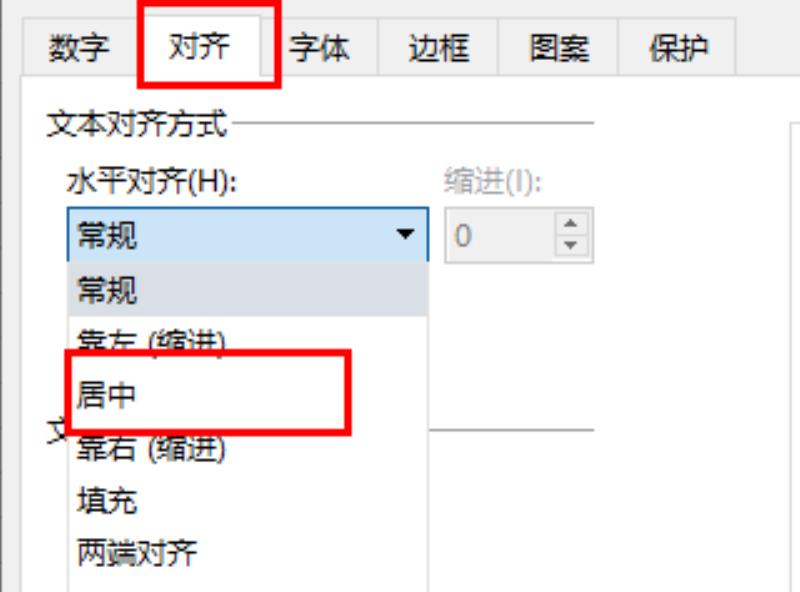Choose 常规 from the alignment list
Viewport: 800px width, 592px height.
pos(248,290)
